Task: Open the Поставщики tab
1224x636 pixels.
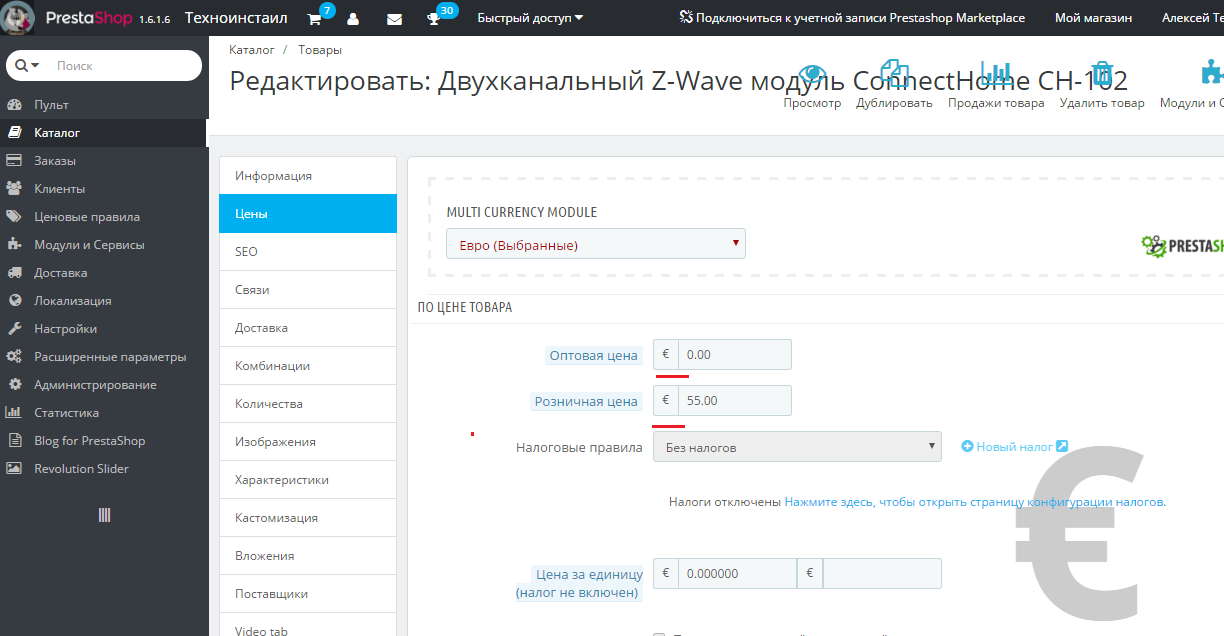Action: click(x=308, y=594)
